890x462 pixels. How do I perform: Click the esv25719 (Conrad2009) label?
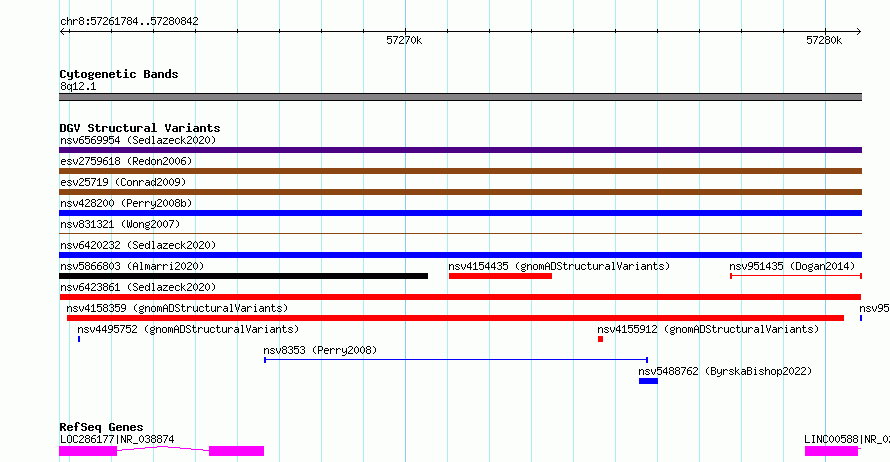click(123, 182)
